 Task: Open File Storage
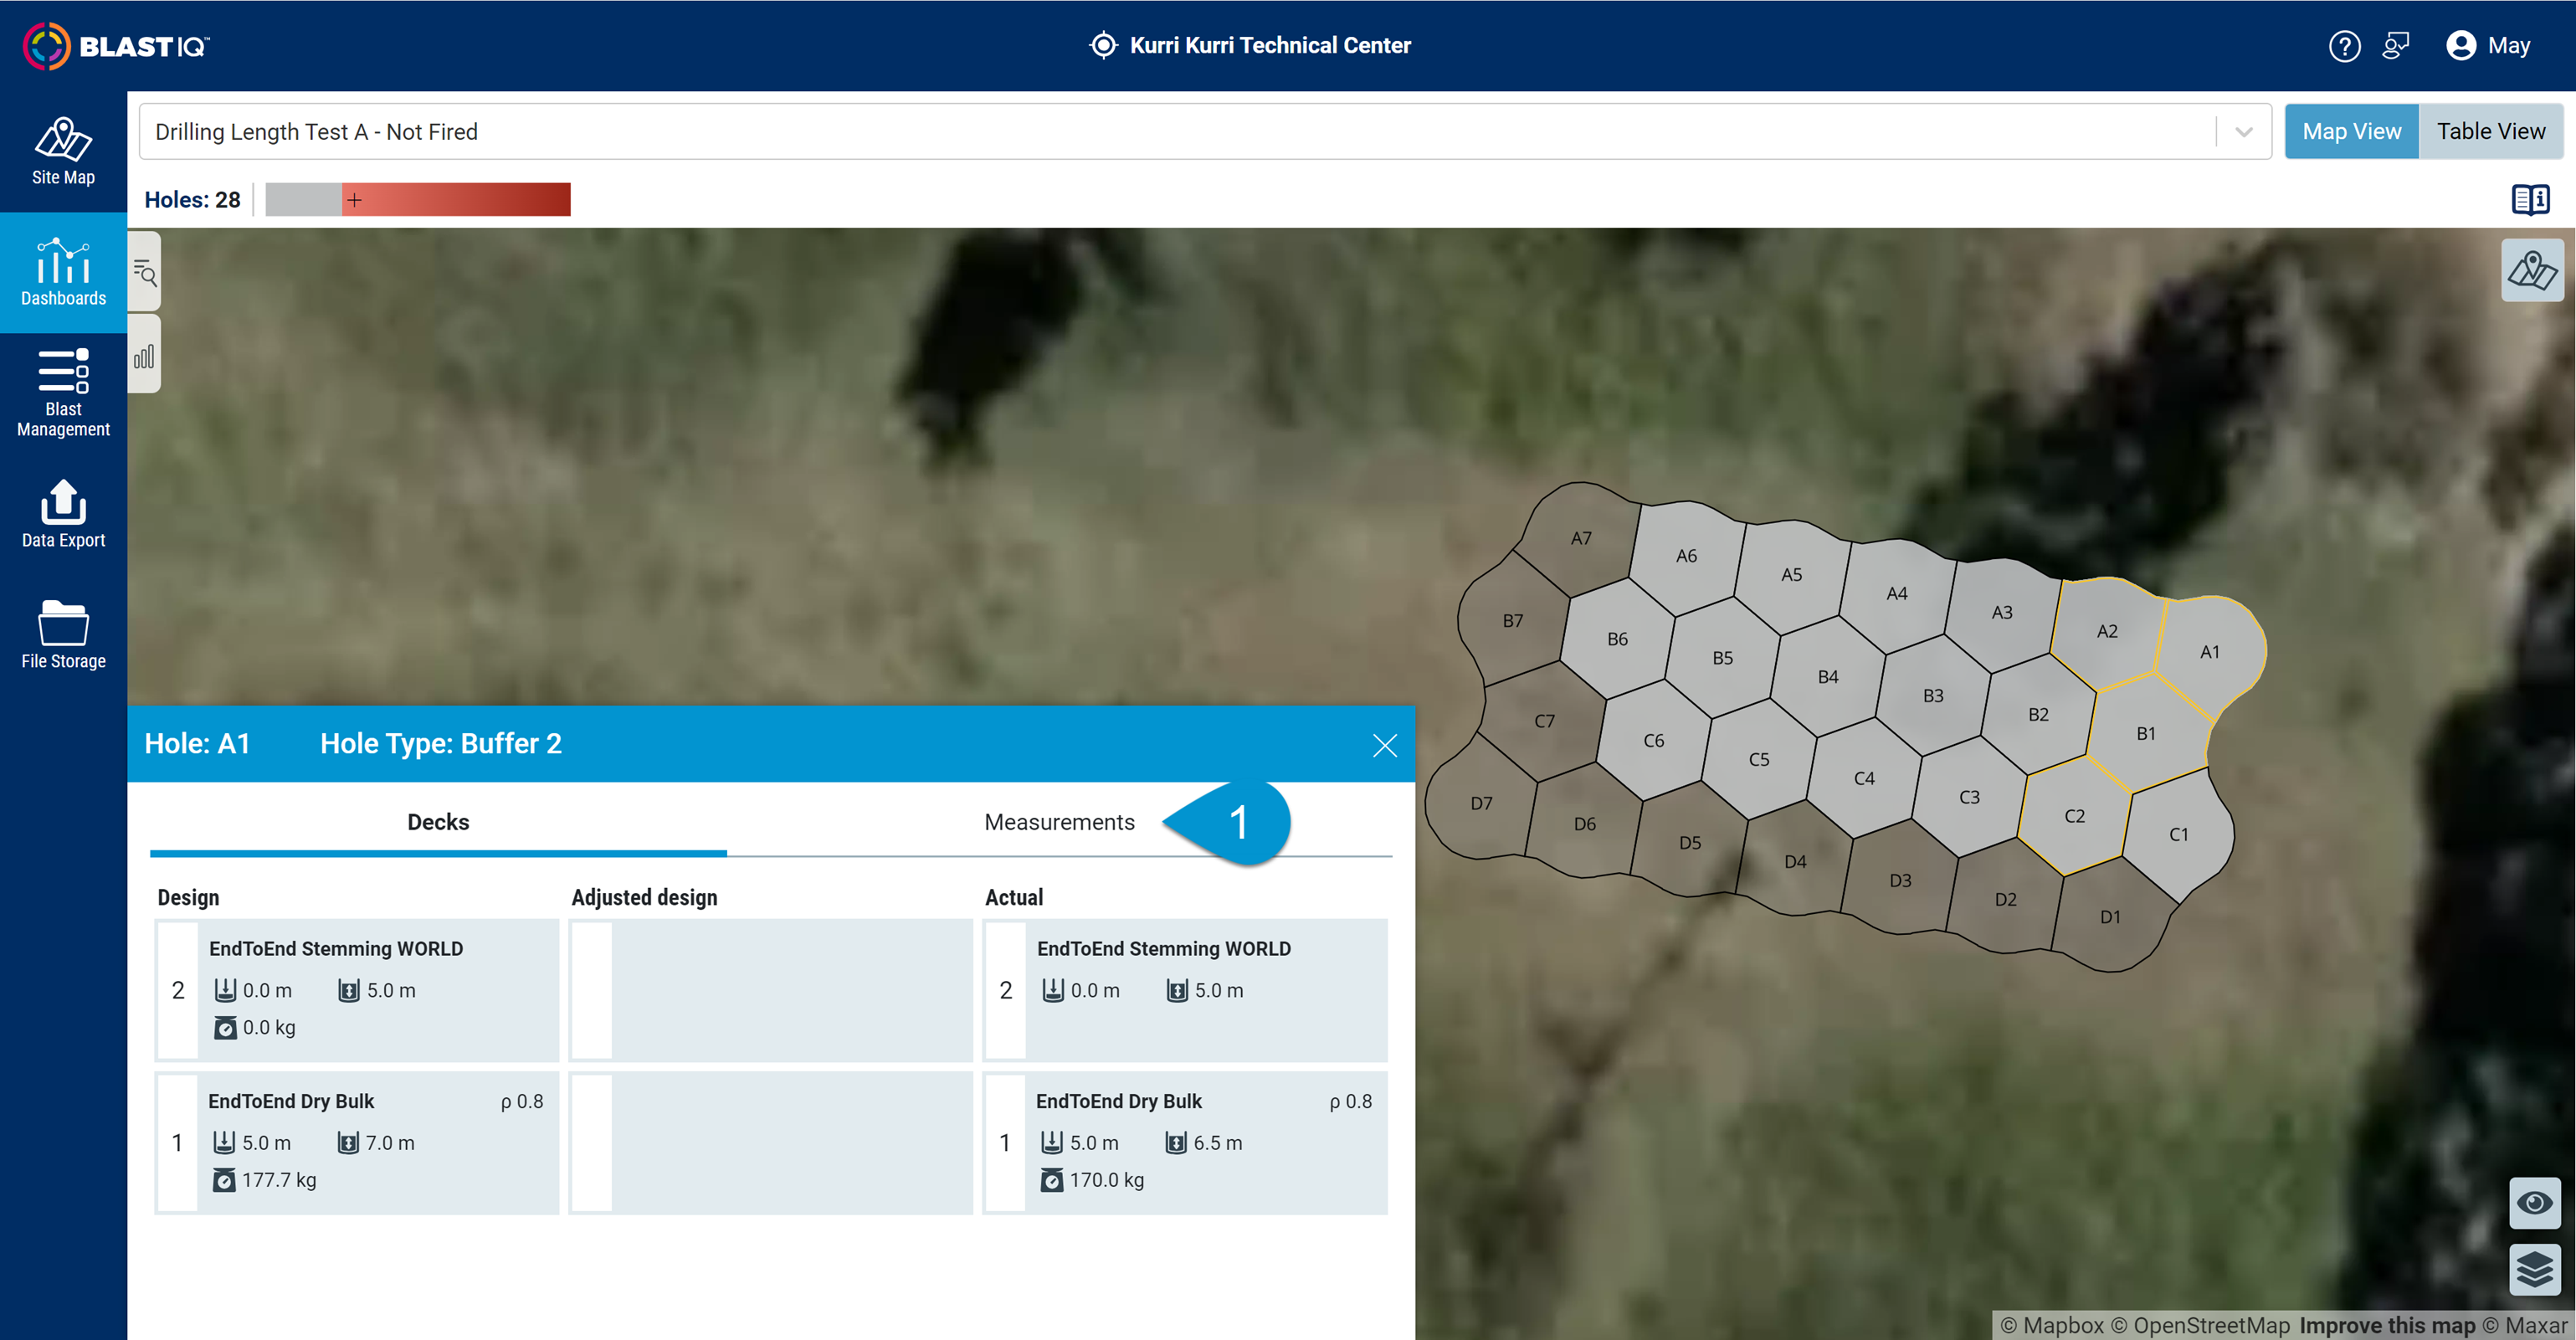click(x=63, y=636)
